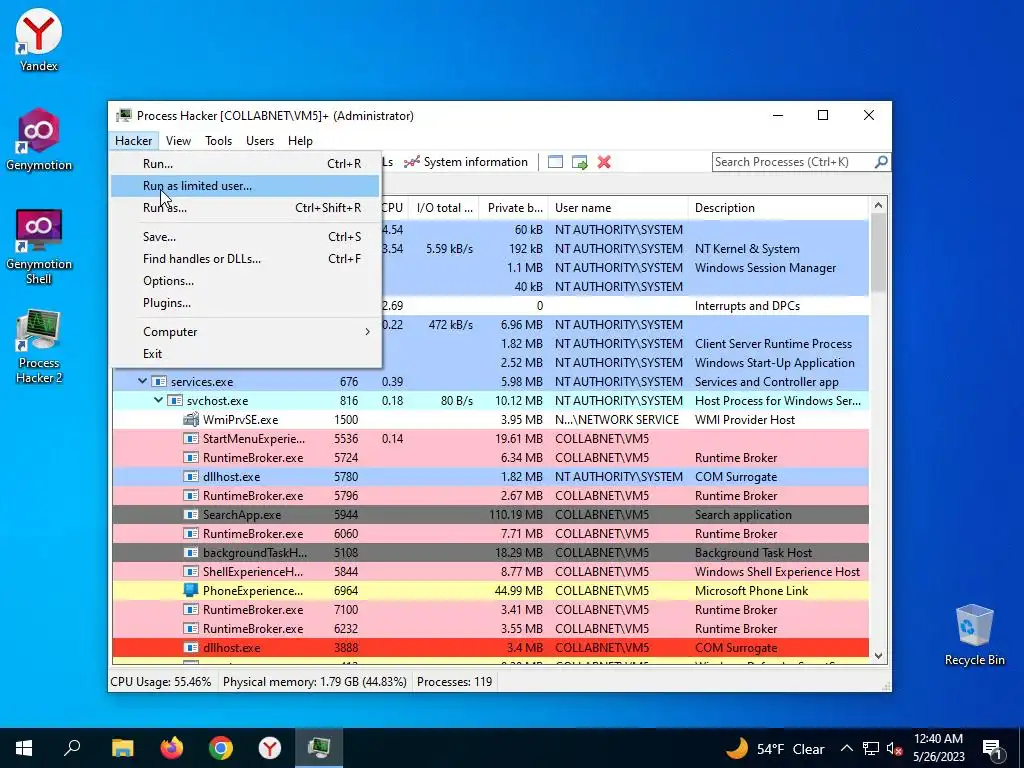Click the Interrupts and DPCs description
Screen dimensions: 1024x768
[x=747, y=306]
